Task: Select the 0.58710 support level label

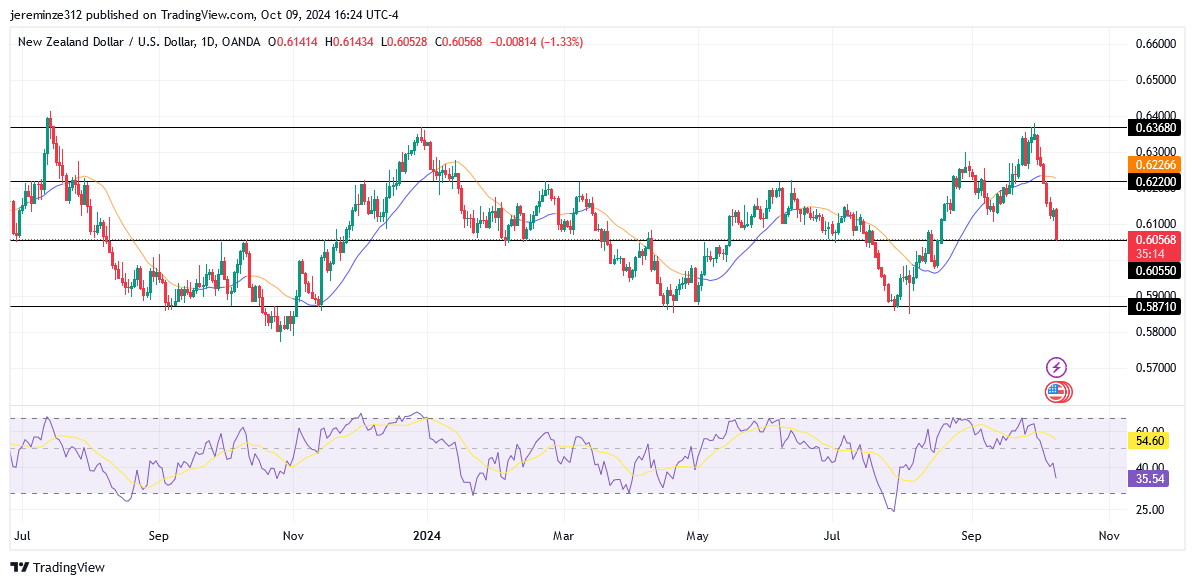Action: (x=1154, y=307)
